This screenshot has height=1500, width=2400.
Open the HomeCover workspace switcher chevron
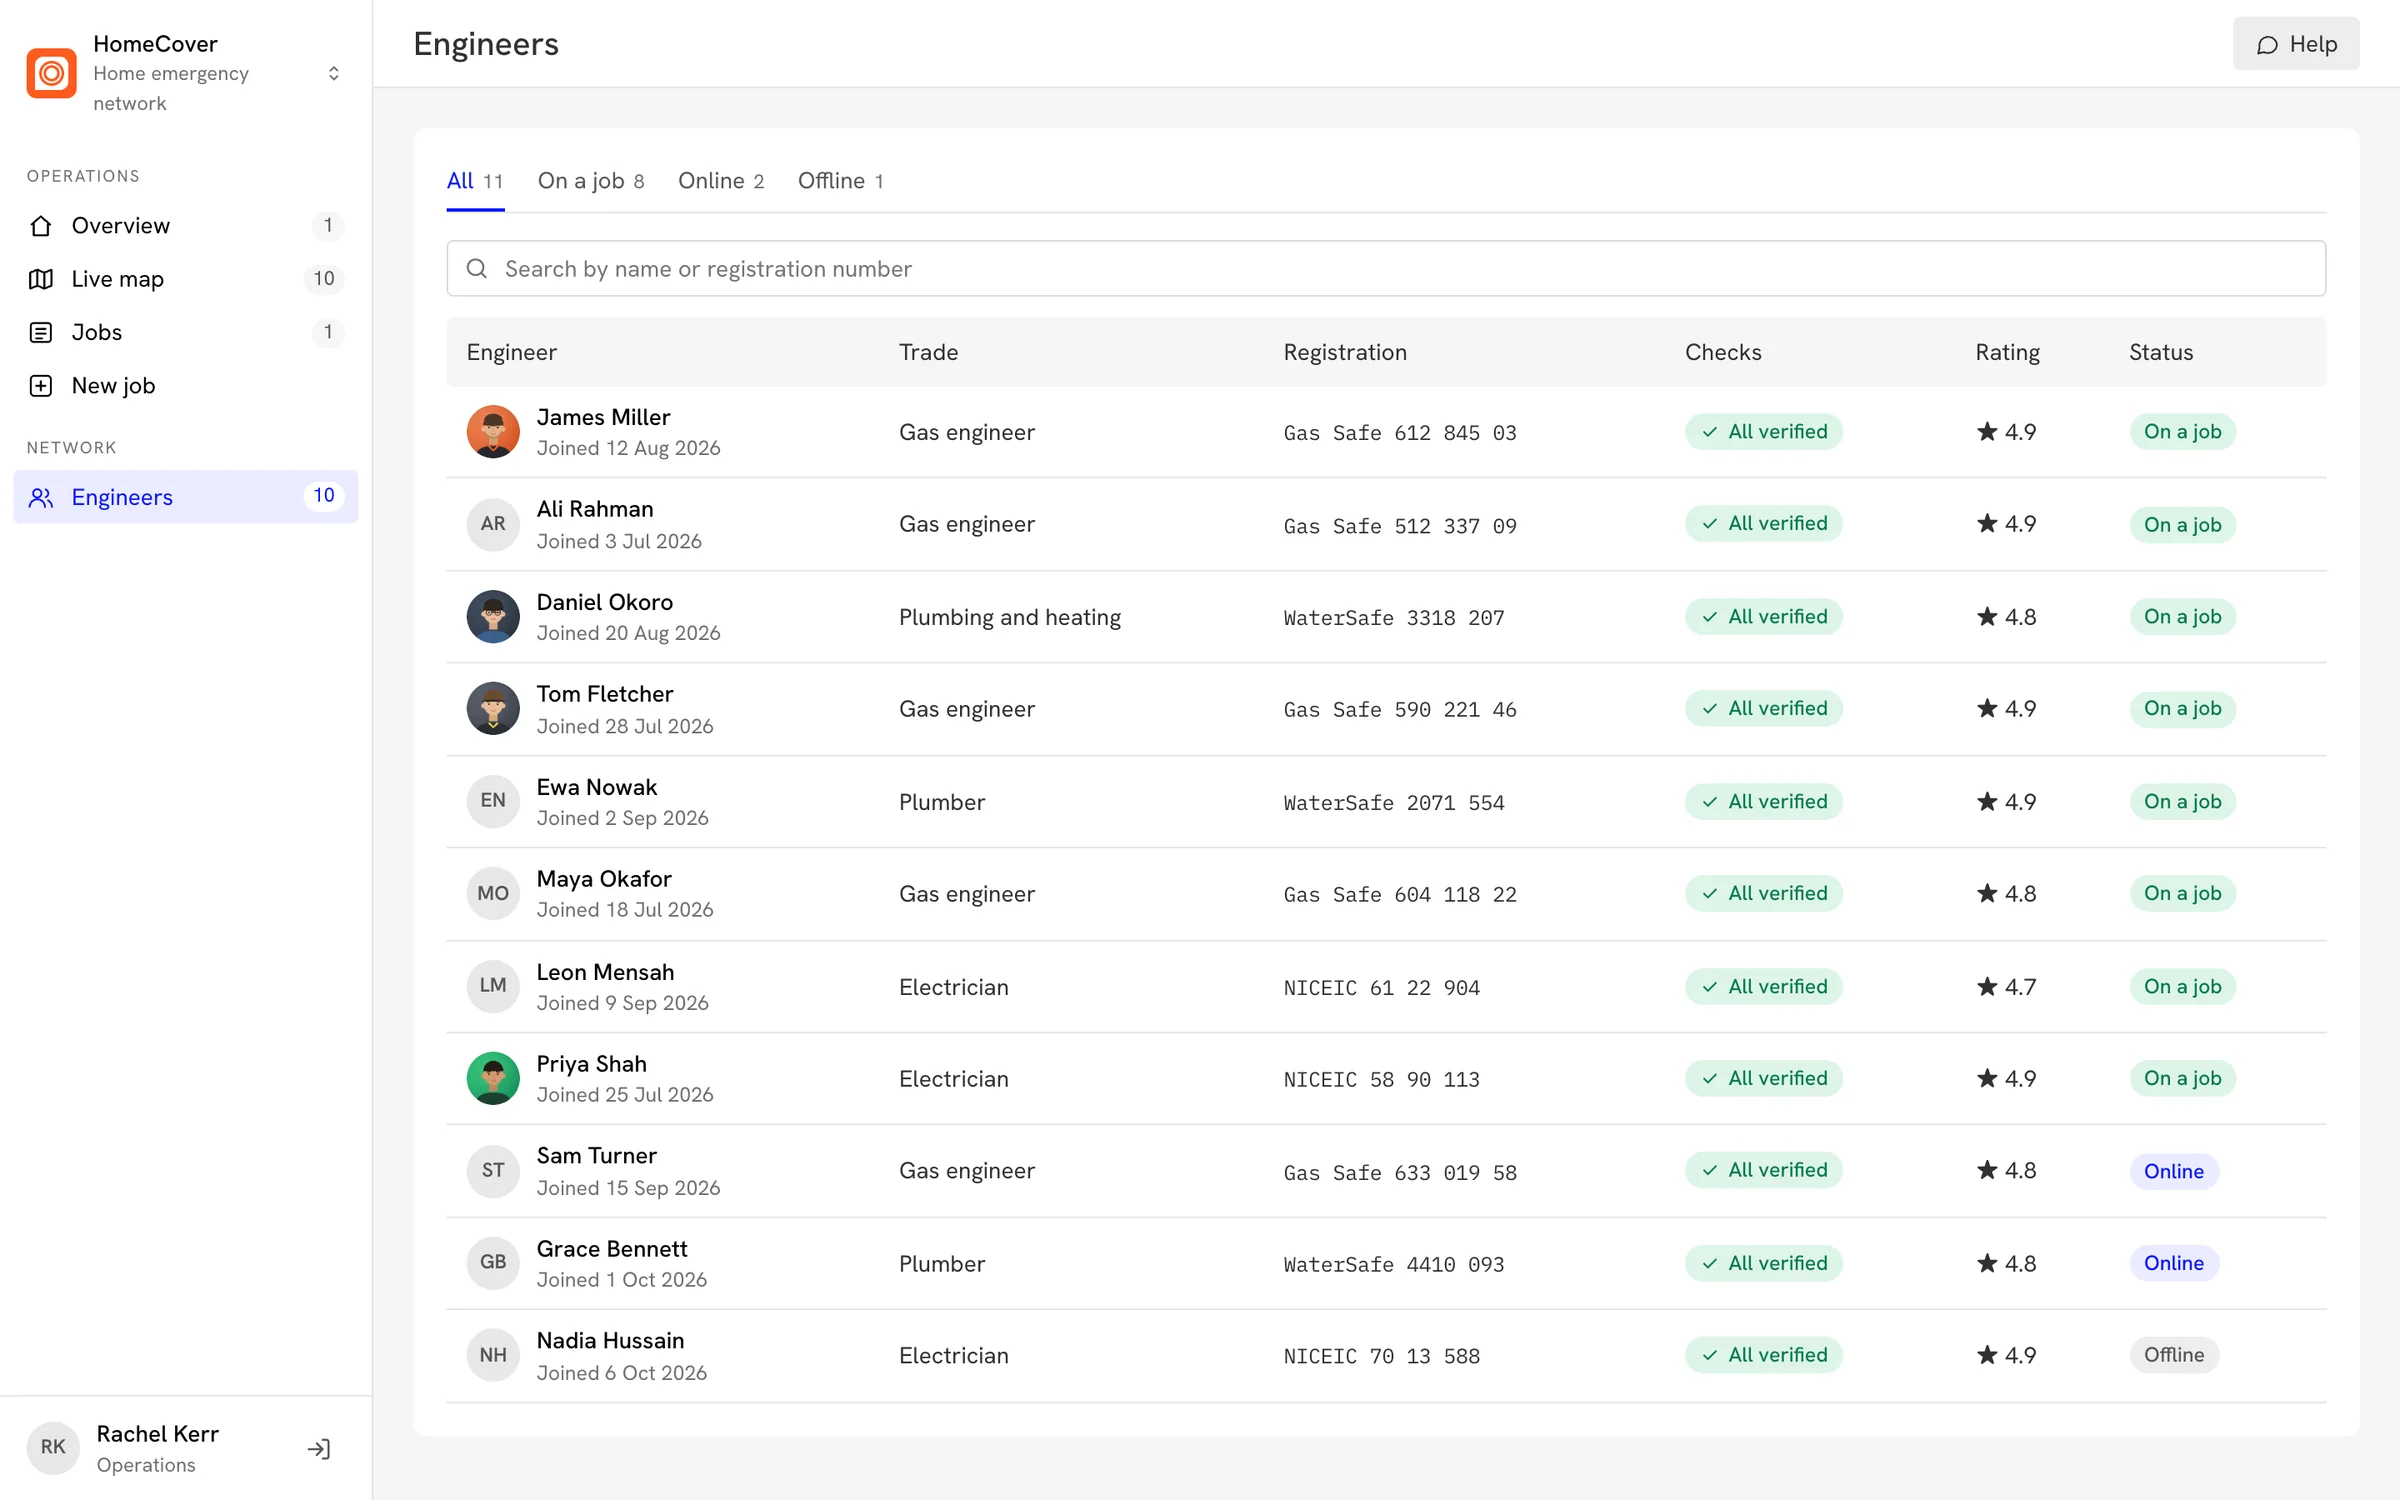pos(334,73)
